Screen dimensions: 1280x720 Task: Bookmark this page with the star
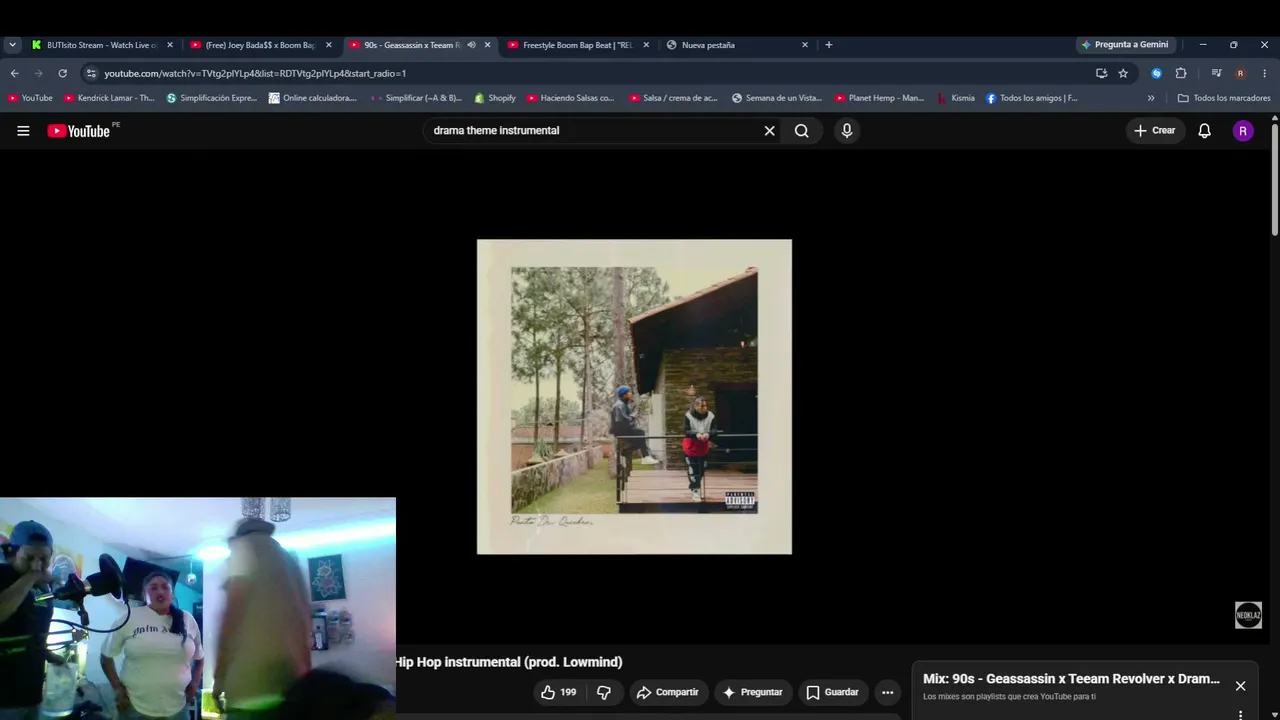click(1123, 73)
